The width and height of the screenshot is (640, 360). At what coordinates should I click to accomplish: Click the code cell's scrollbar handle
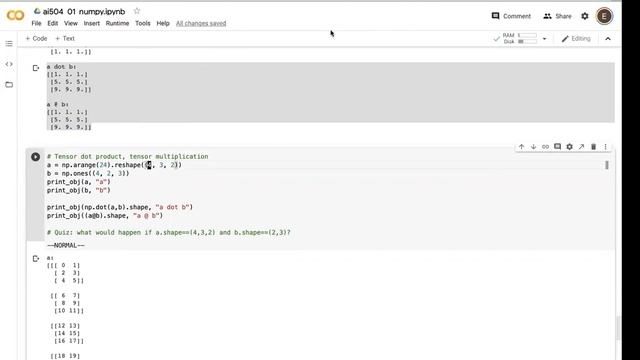(x=607, y=165)
